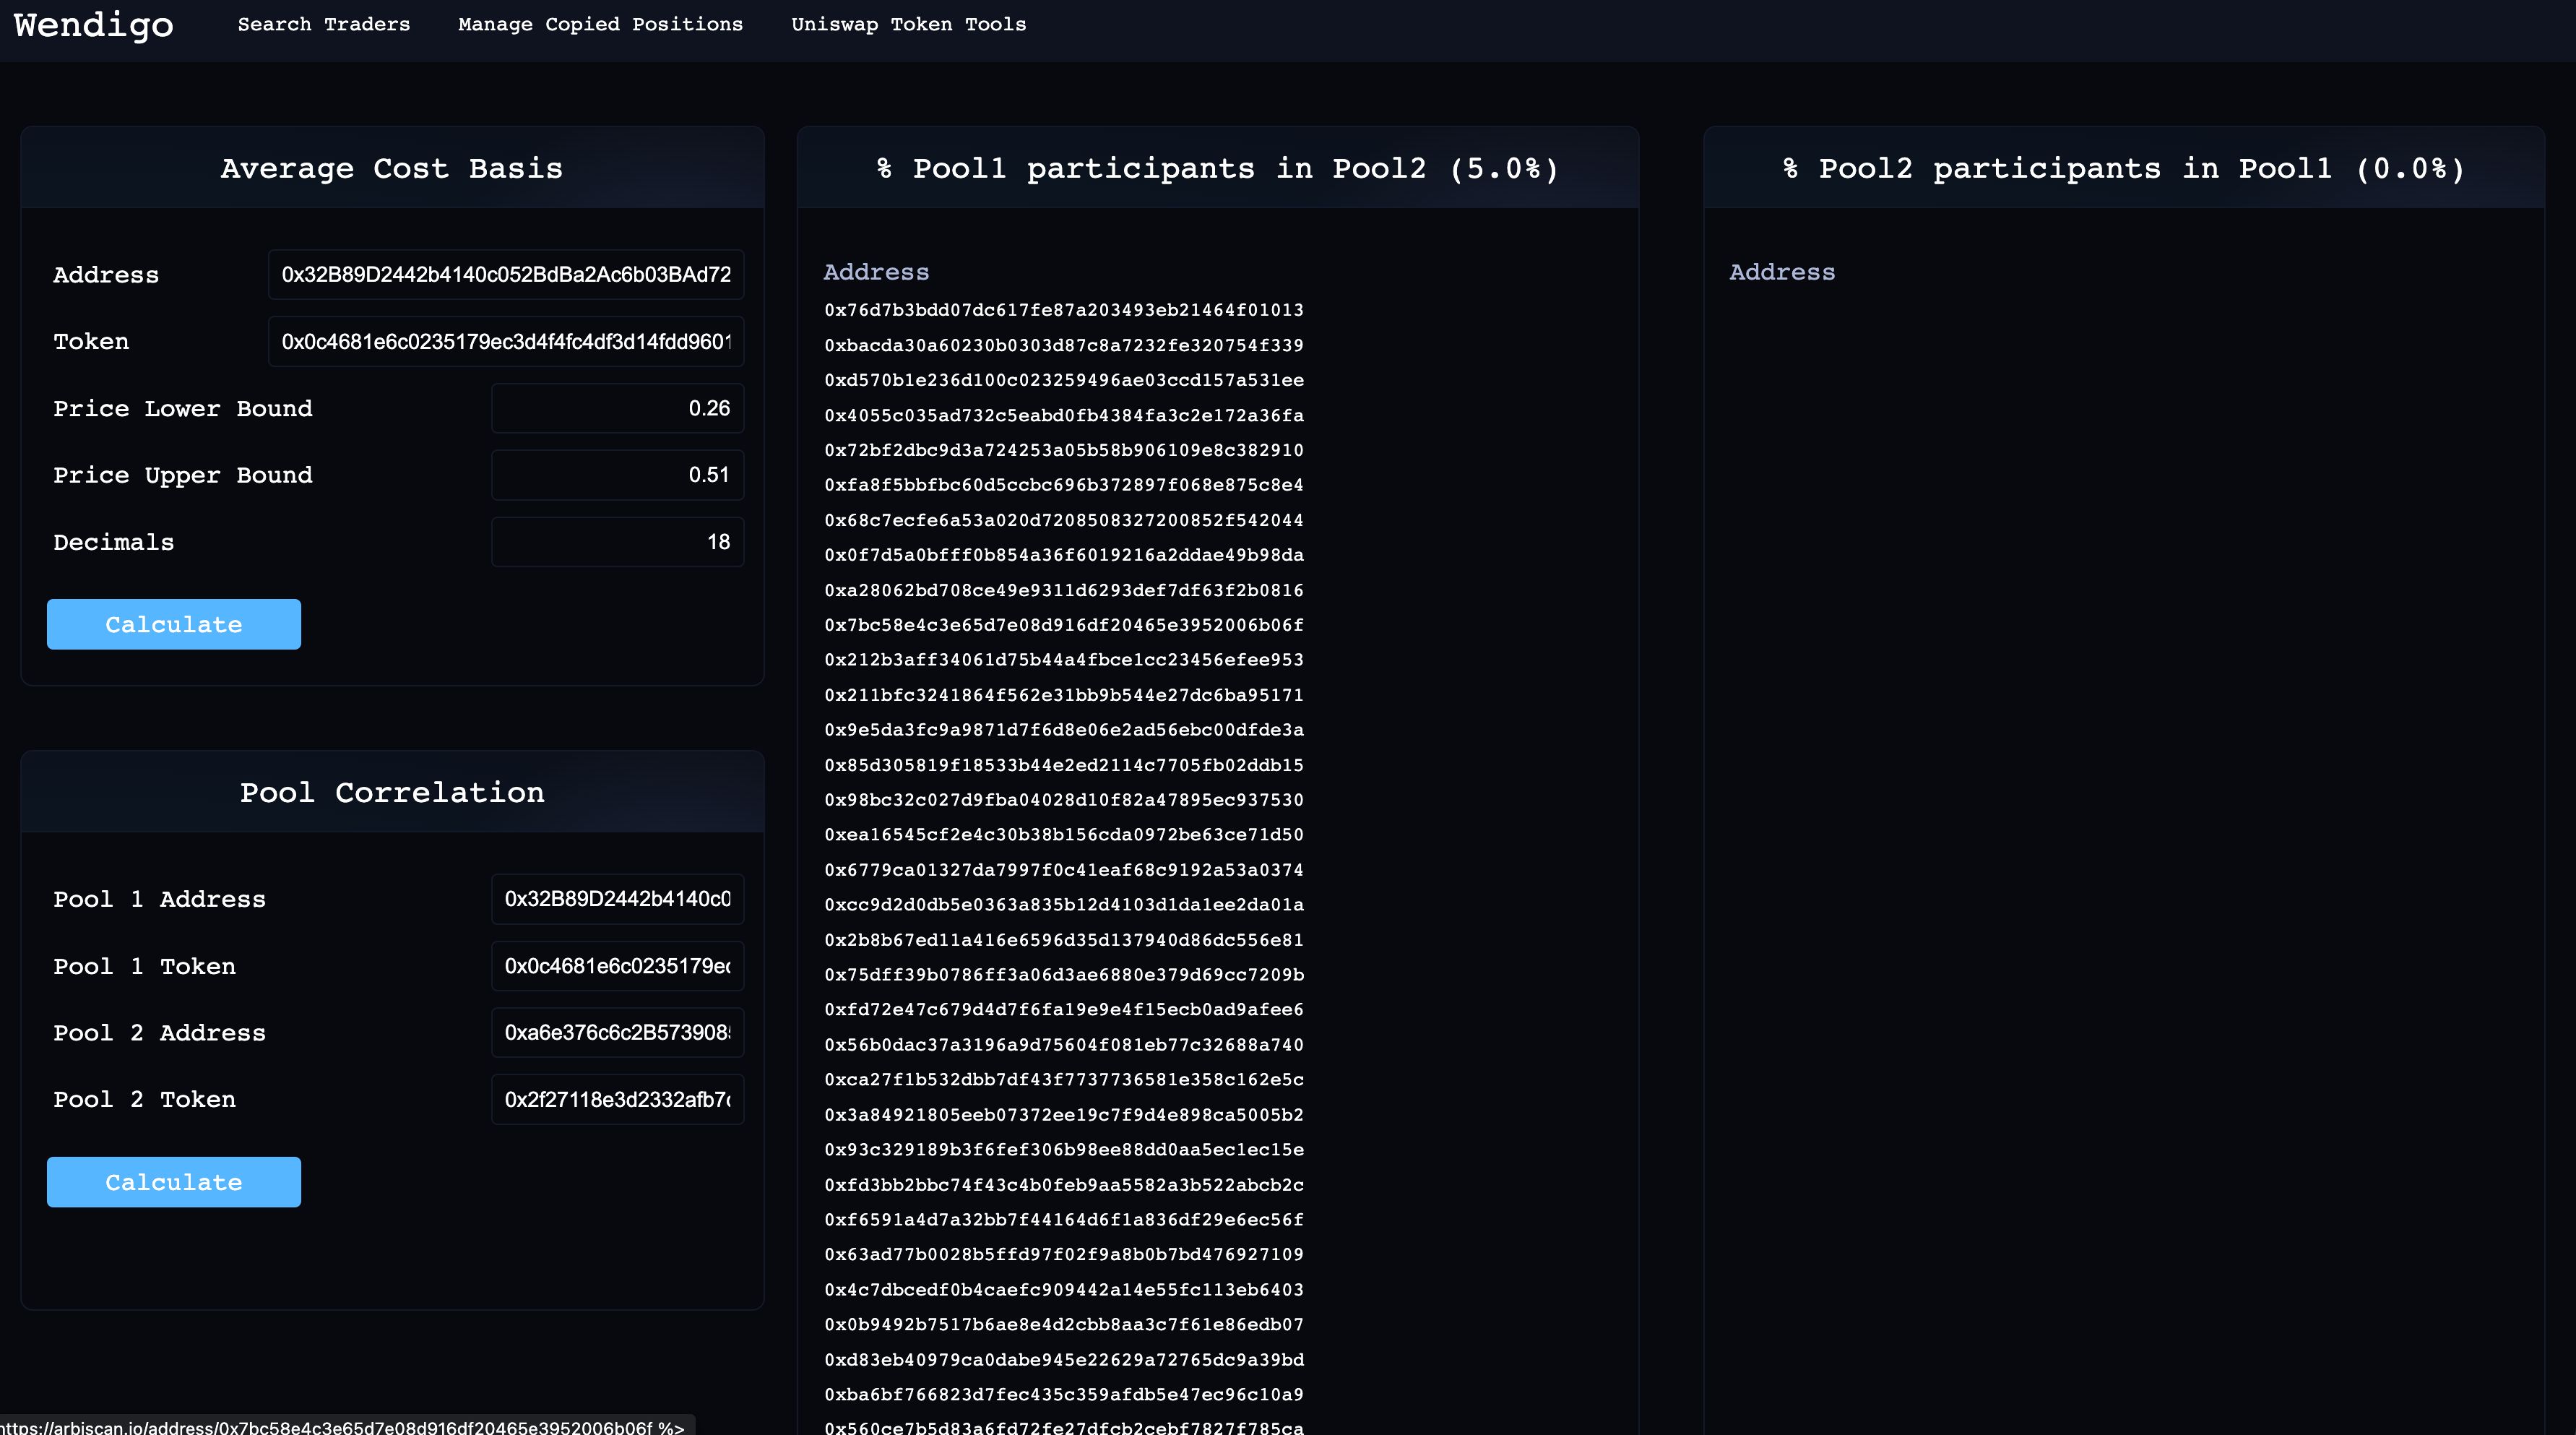The image size is (2576, 1435).
Task: Open address 0x85d305819f18533b44e2ed2114c7705fb02ddb15
Action: (x=1064, y=765)
